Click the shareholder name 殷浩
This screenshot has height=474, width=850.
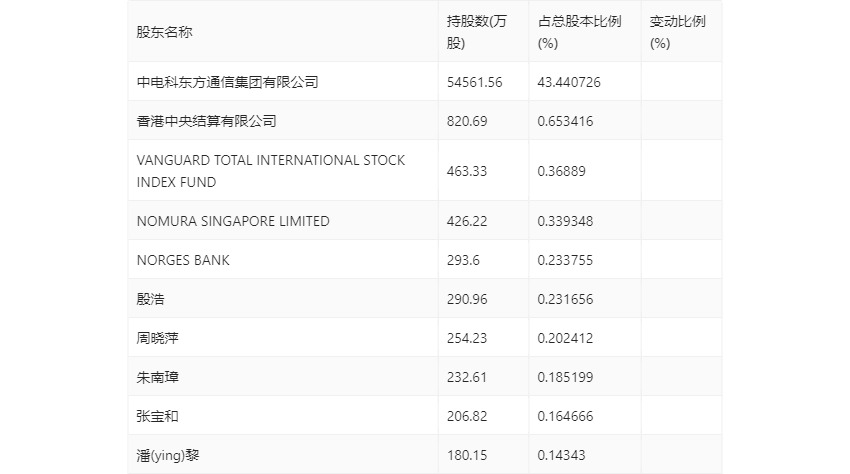pos(151,299)
